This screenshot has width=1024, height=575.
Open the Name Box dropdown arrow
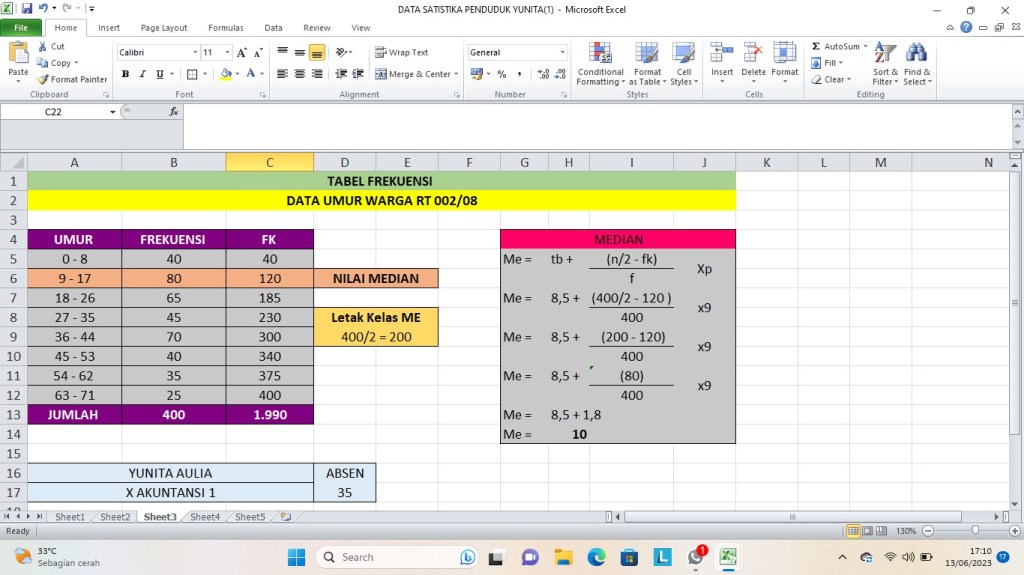point(113,112)
